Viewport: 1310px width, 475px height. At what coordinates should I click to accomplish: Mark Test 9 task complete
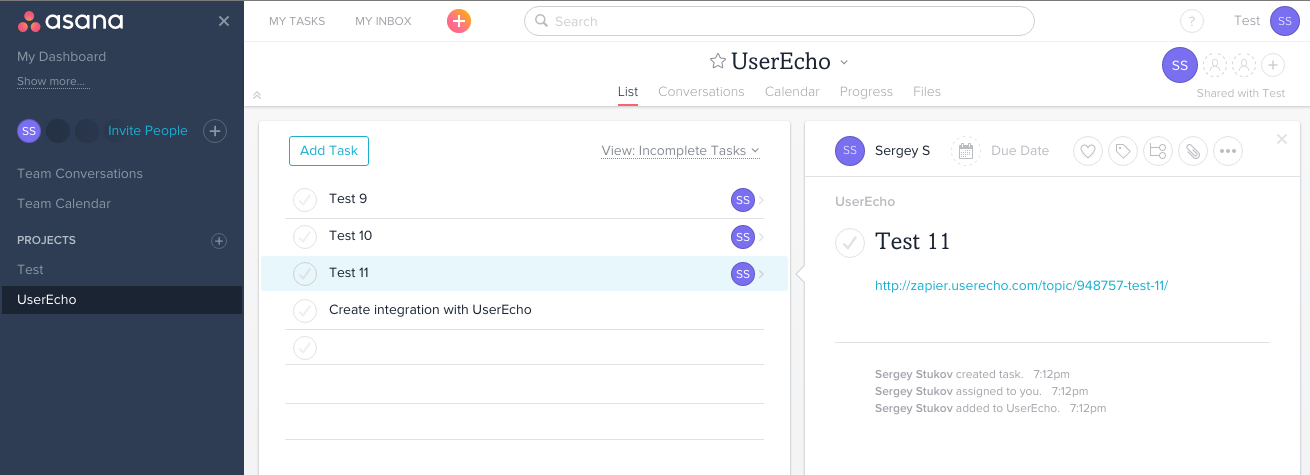(x=305, y=200)
